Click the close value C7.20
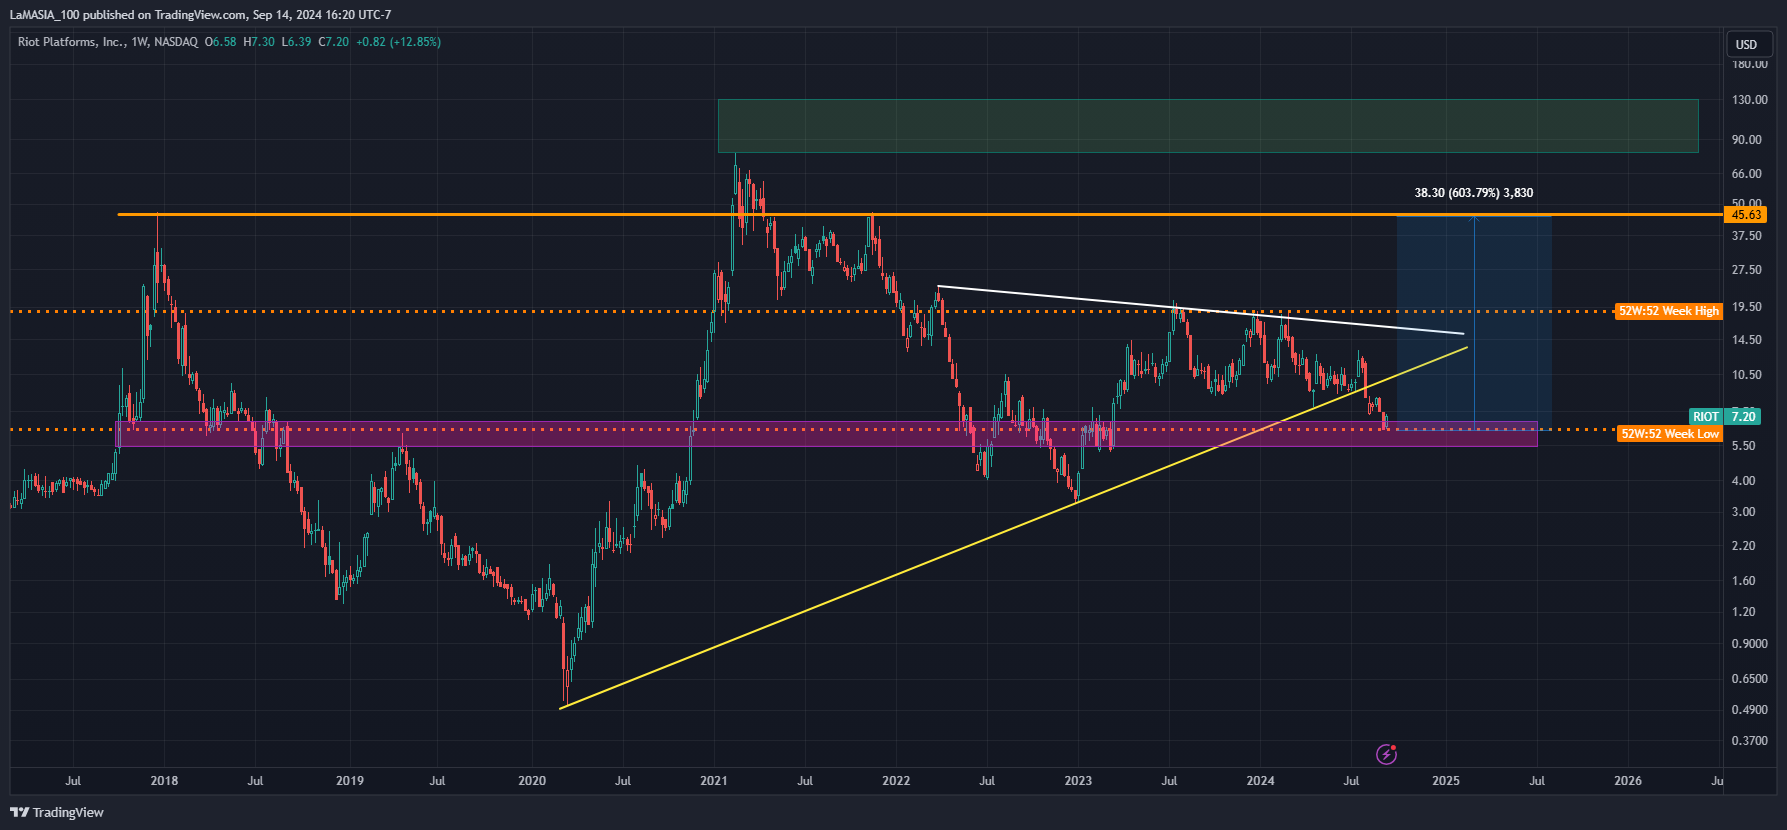The image size is (1787, 830). pyautogui.click(x=334, y=42)
